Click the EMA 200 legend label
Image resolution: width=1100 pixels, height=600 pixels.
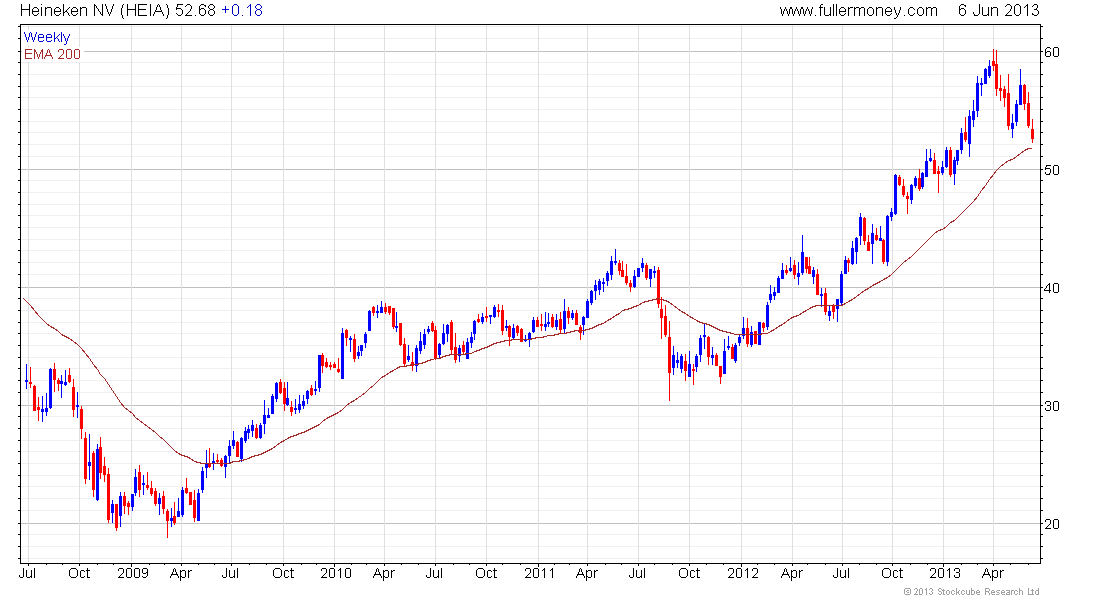coord(53,54)
